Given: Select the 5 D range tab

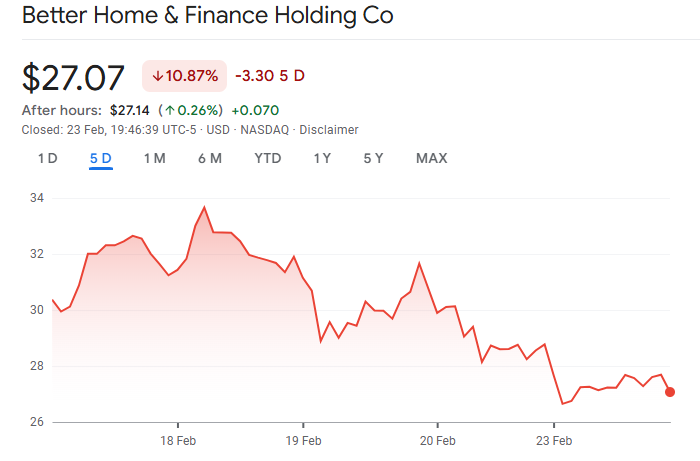Looking at the screenshot, I should coord(100,158).
